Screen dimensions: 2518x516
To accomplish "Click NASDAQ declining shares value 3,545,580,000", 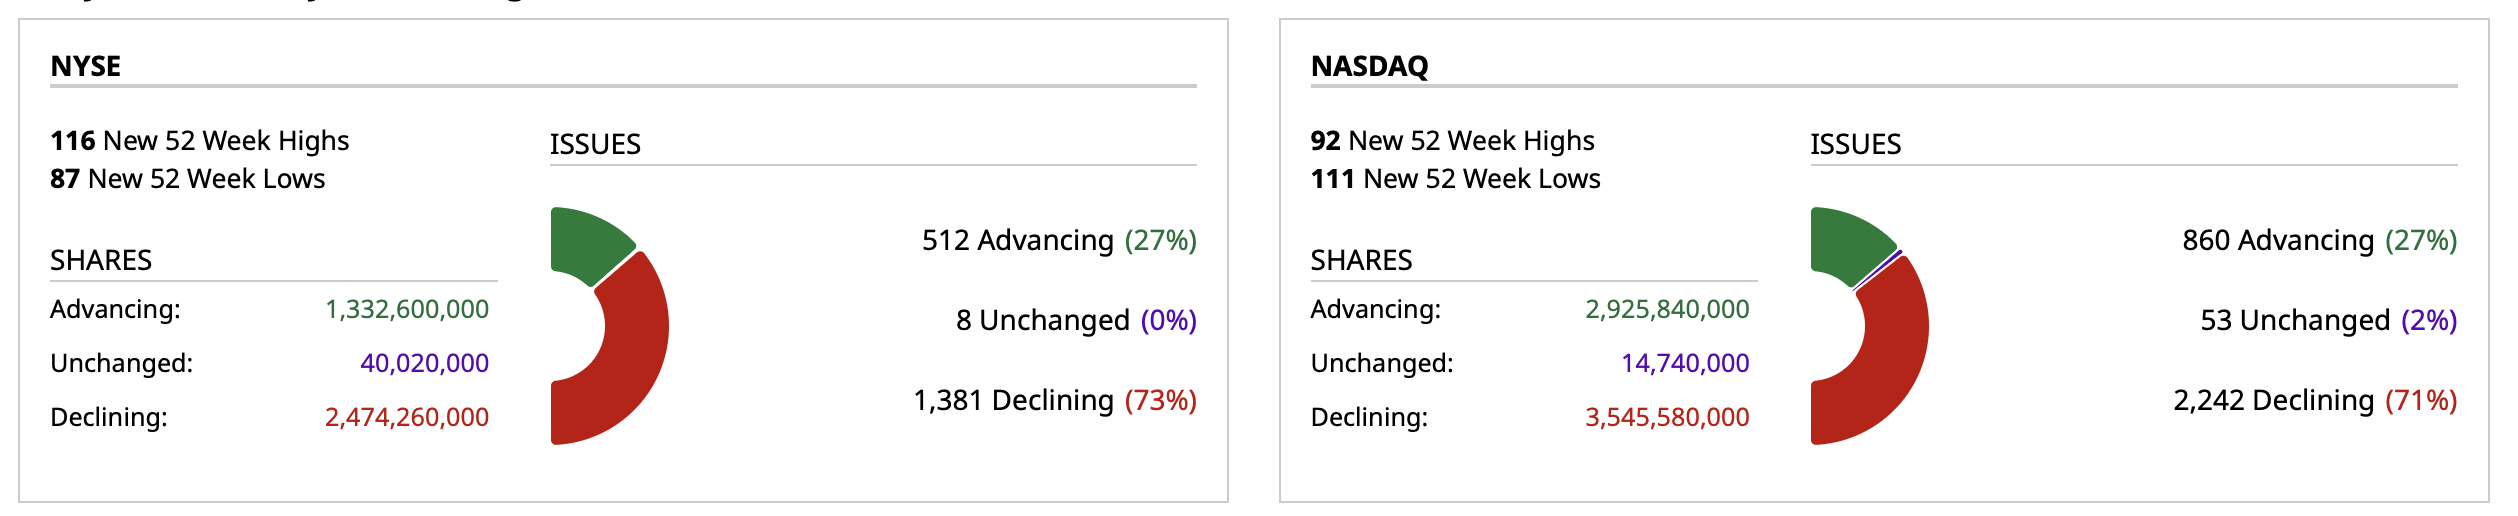I will (1667, 417).
